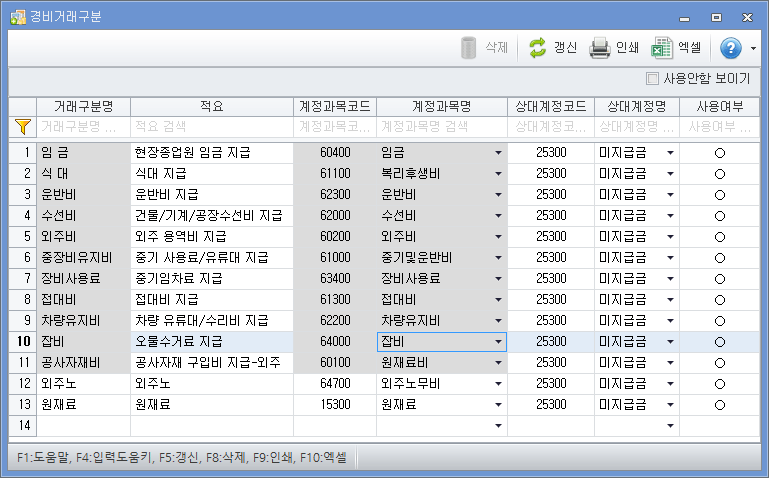Select cell 공사자재 구입비 지급-외주
This screenshot has width=769, height=478.
212,363
